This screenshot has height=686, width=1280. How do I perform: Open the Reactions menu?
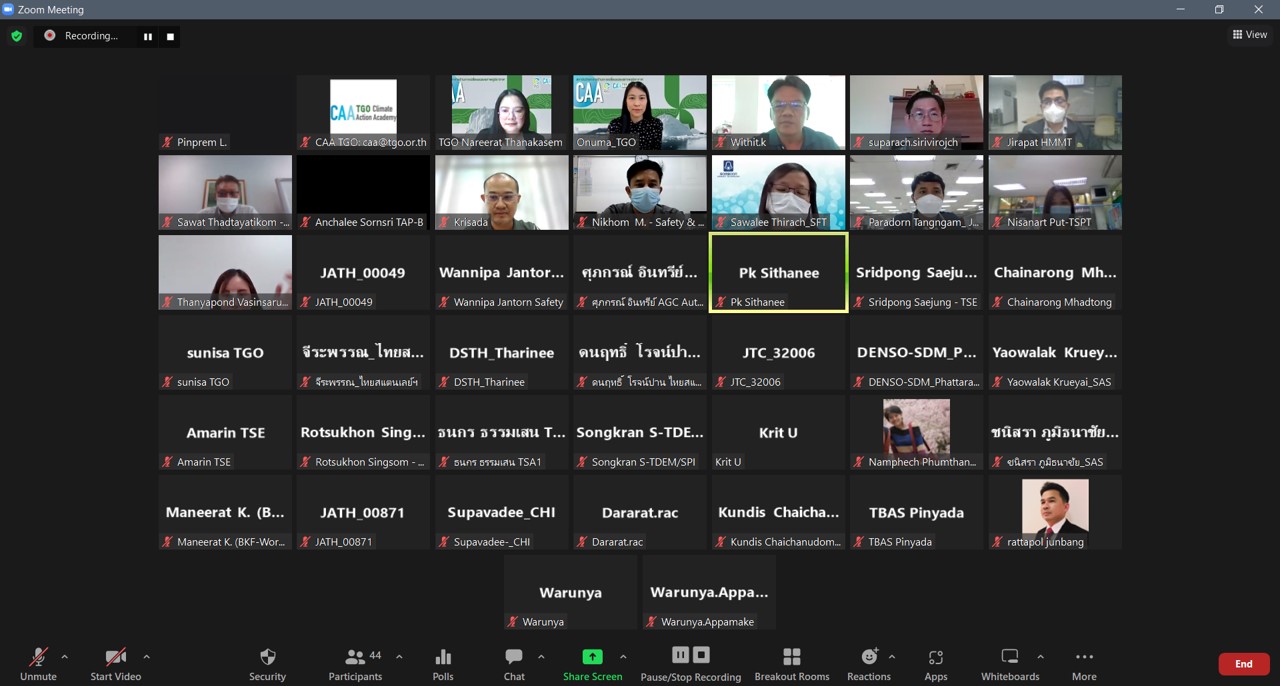(869, 663)
